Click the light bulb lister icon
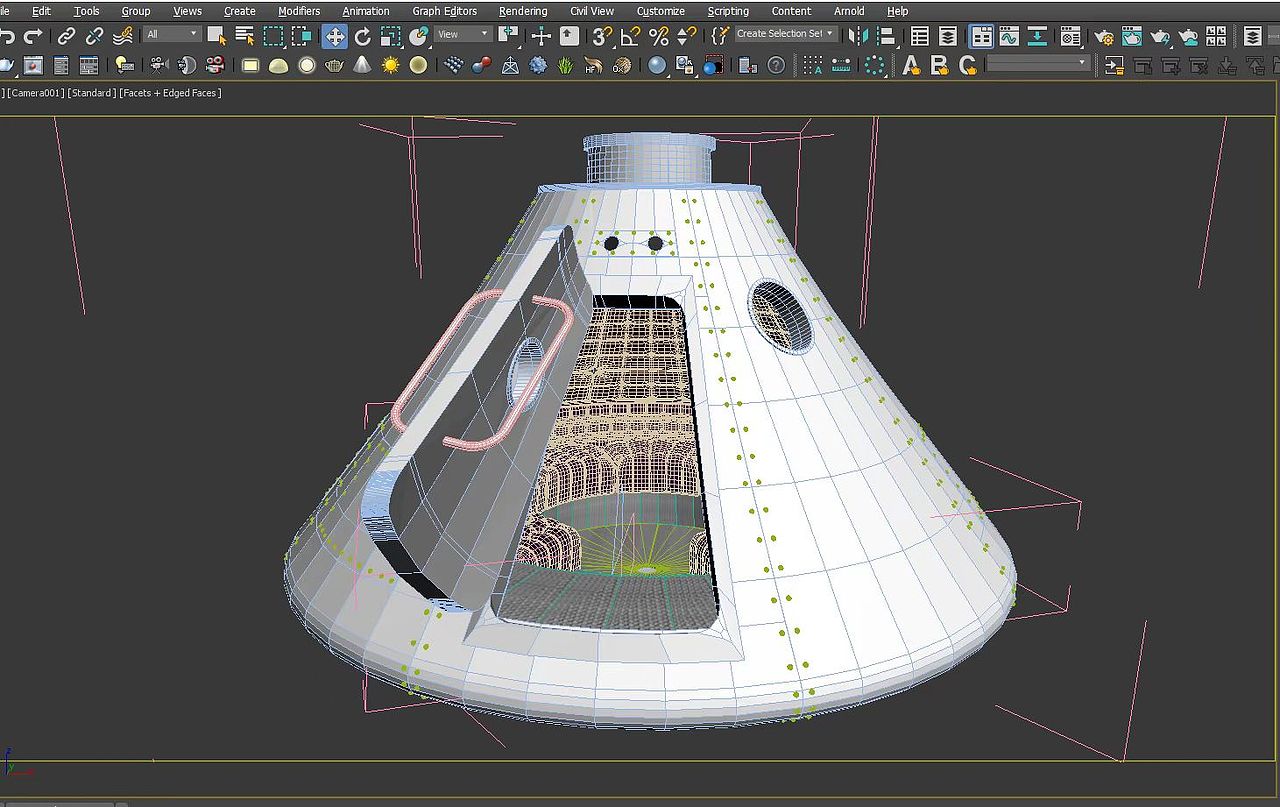The image size is (1280, 807). pos(124,65)
